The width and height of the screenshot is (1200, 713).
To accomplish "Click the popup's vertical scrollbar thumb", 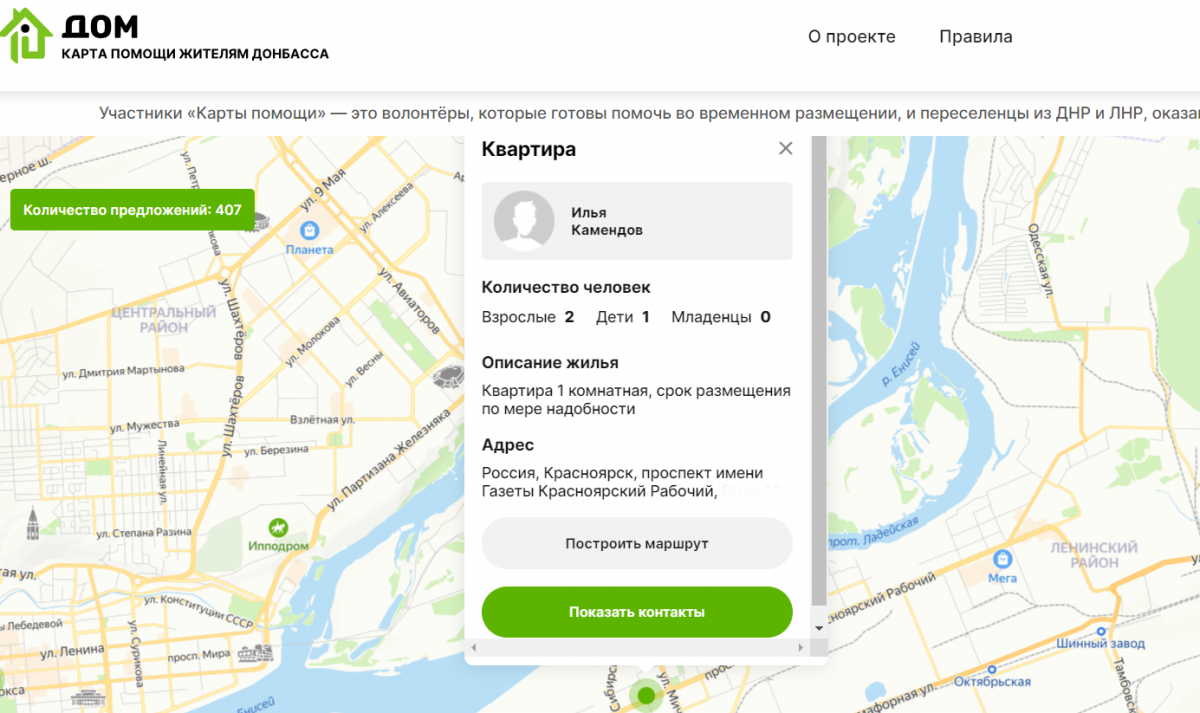I will point(819,370).
